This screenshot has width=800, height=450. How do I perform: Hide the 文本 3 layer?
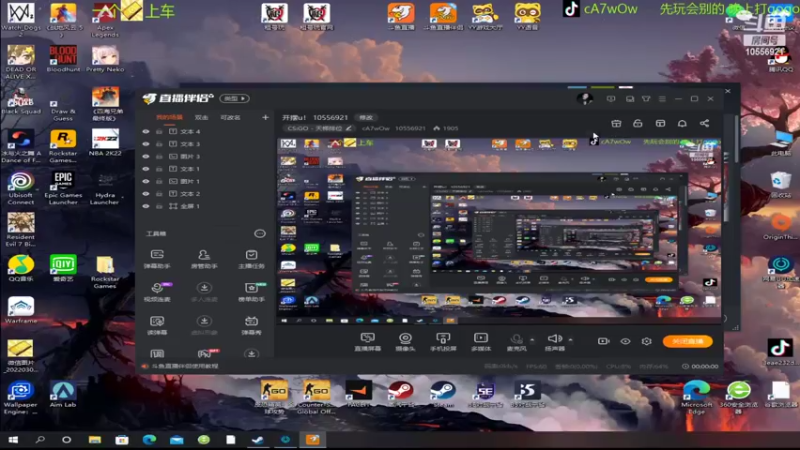pyautogui.click(x=146, y=144)
